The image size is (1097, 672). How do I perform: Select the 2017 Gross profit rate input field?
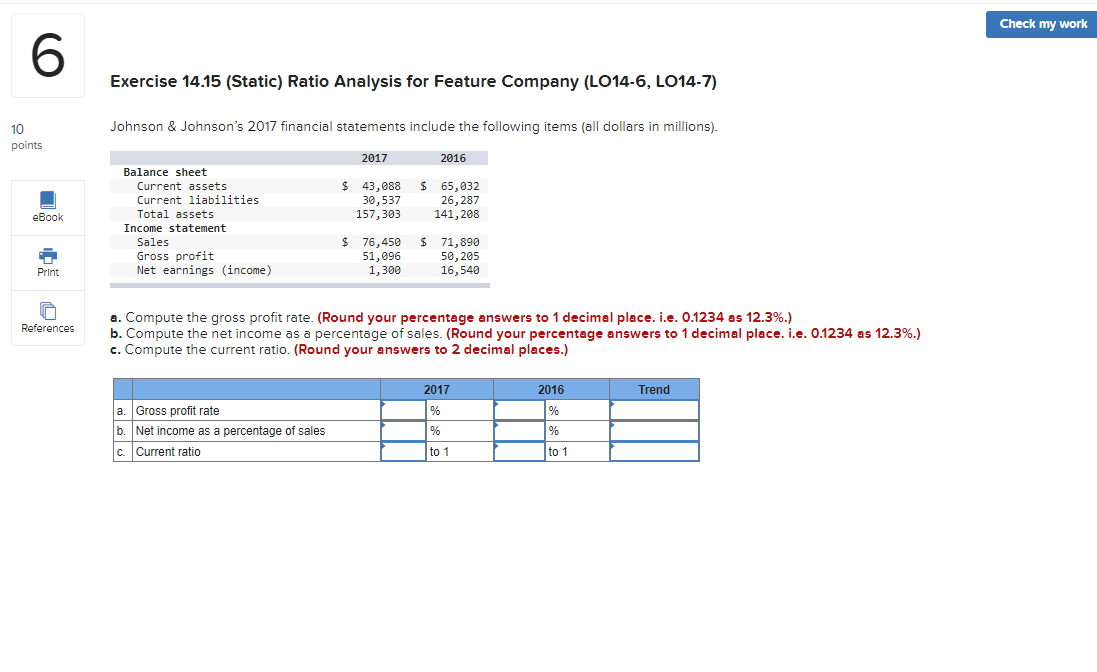405,410
